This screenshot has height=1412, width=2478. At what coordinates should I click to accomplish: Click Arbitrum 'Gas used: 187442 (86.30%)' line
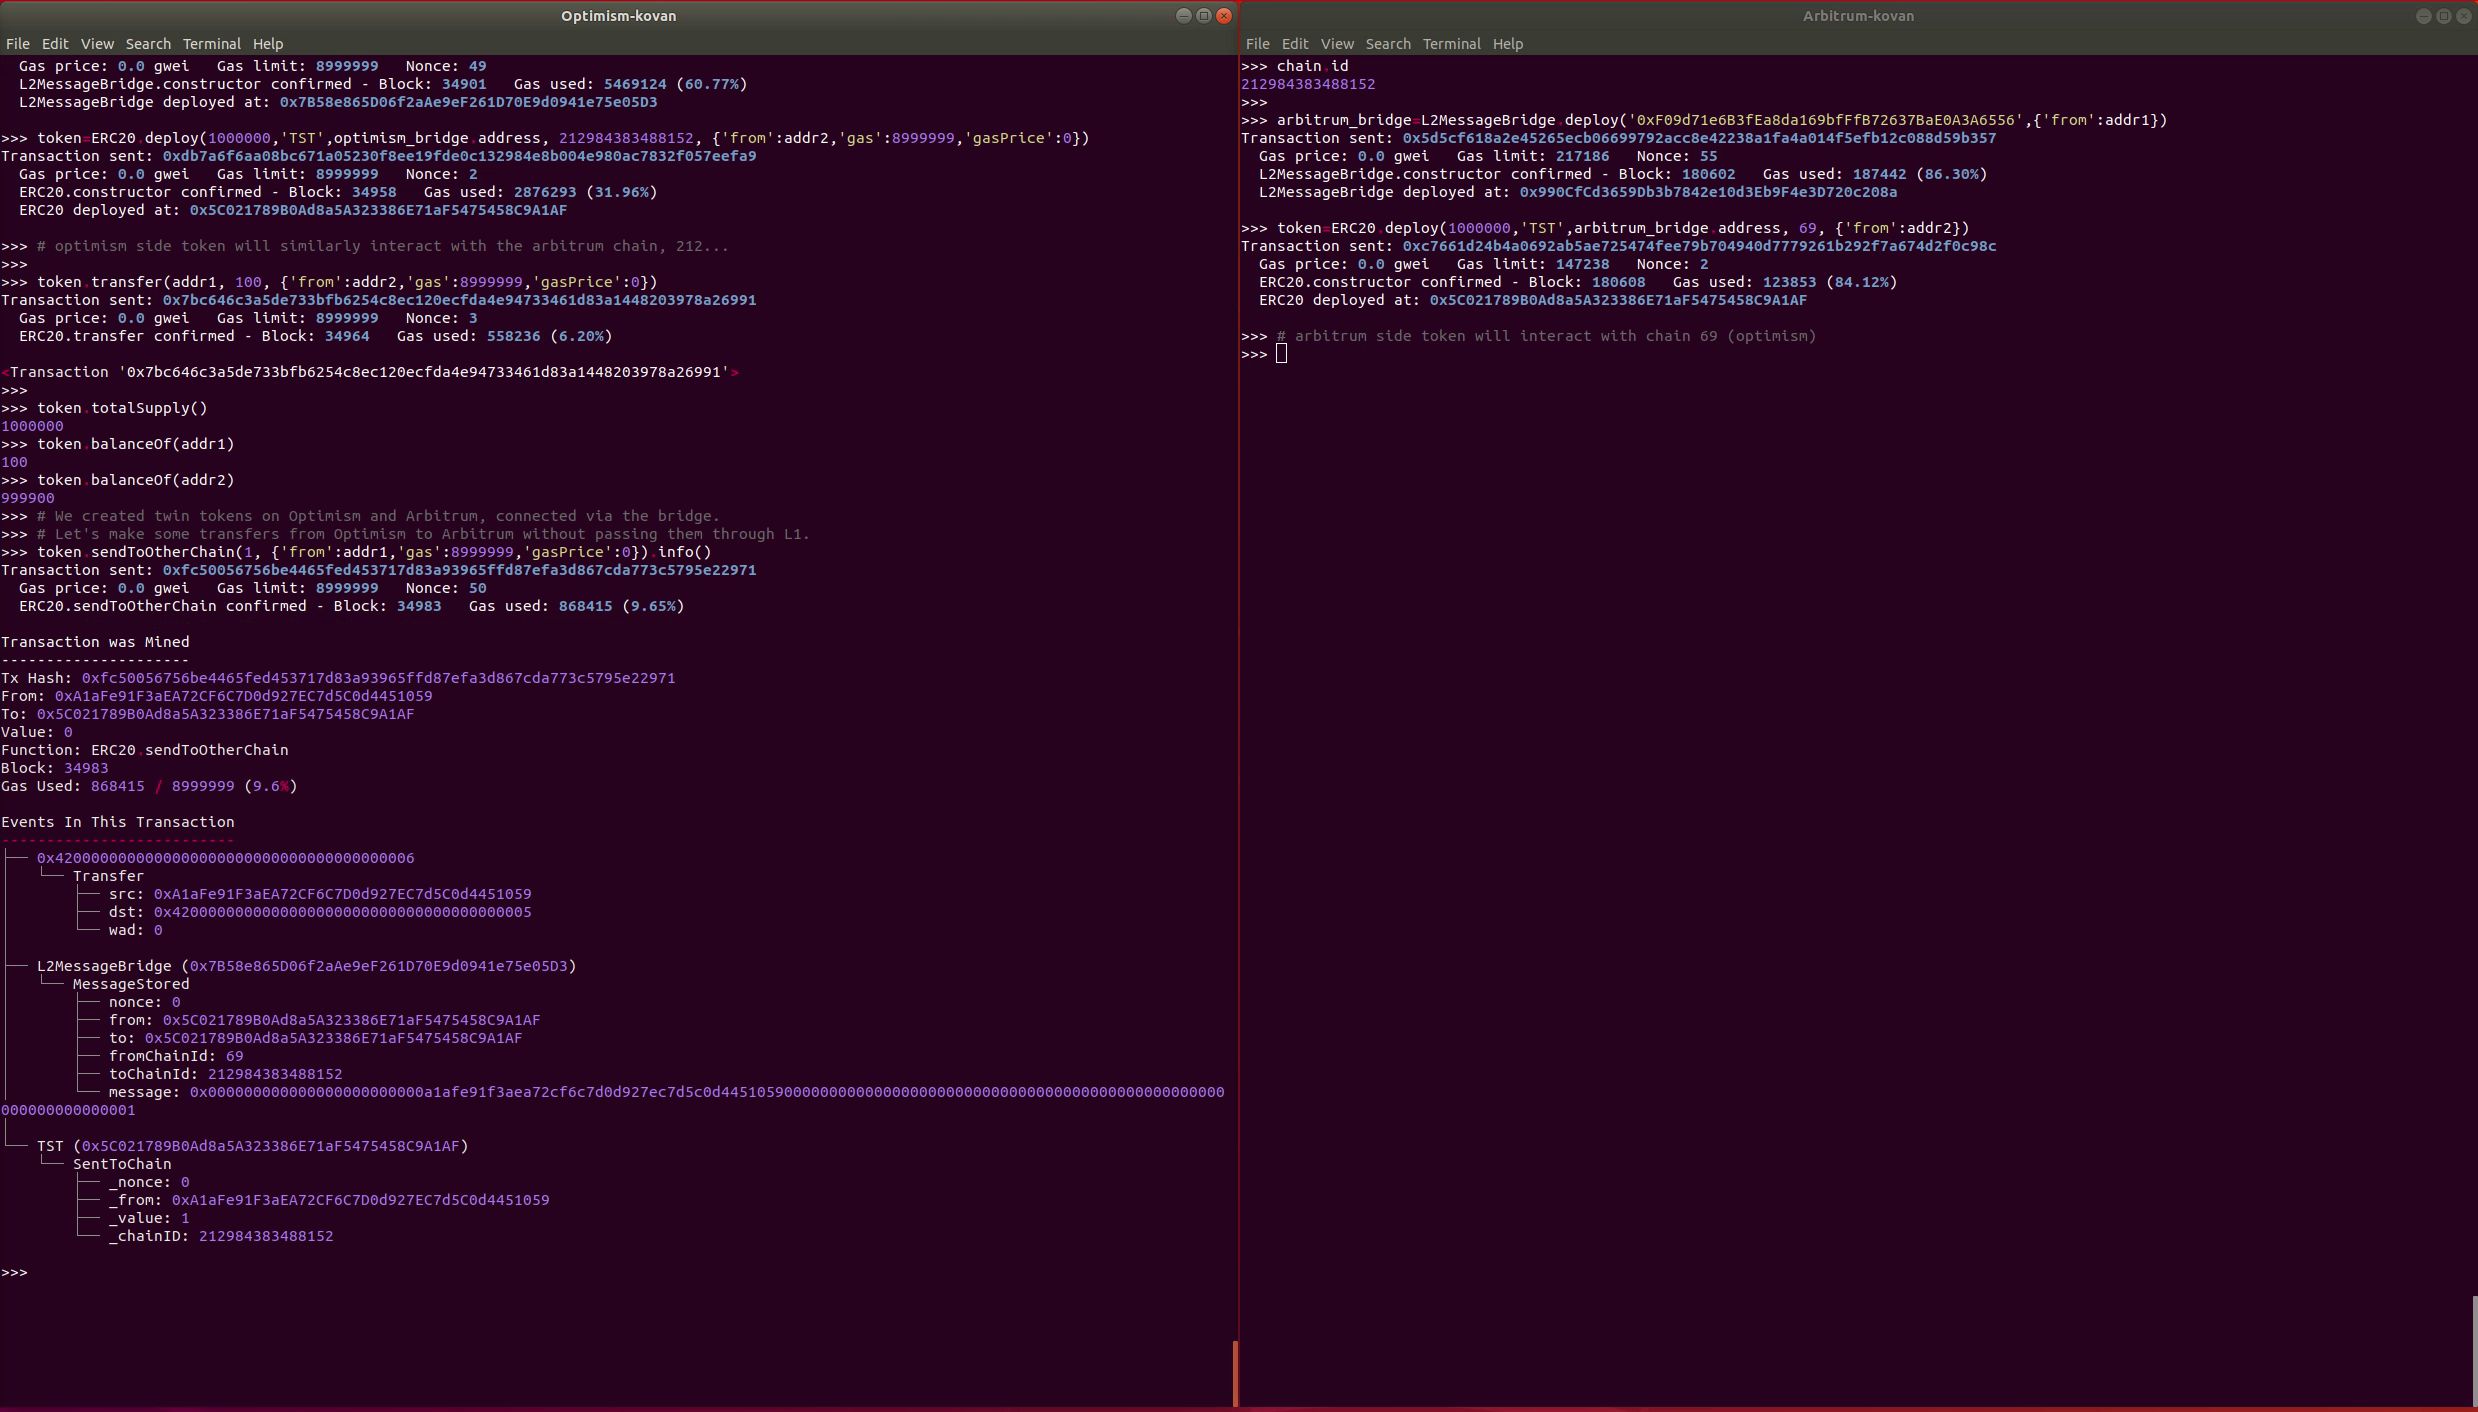tap(1875, 174)
